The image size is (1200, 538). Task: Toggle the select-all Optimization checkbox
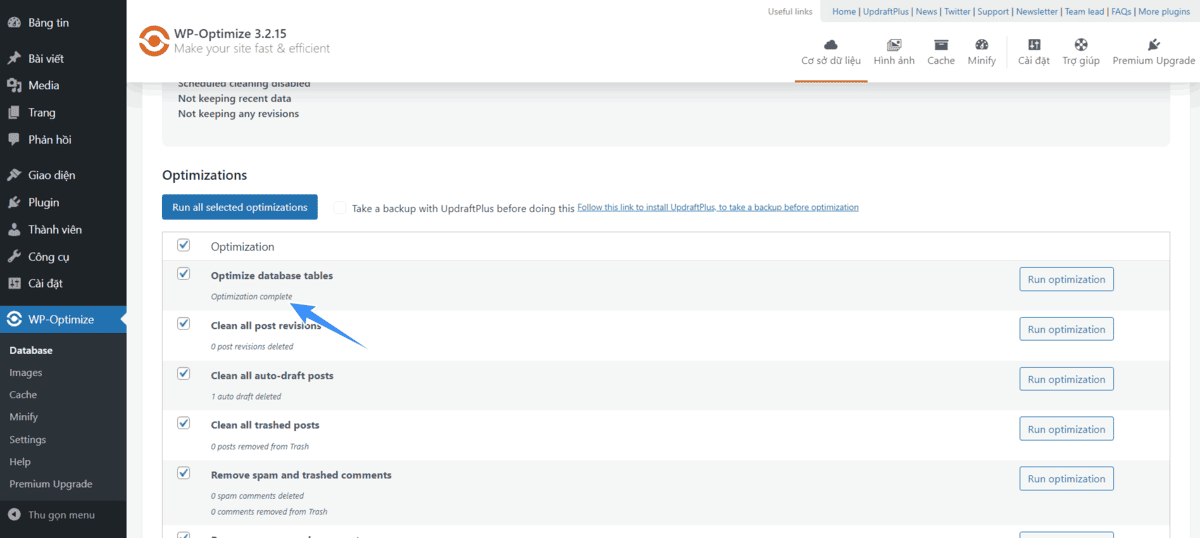[x=183, y=245]
